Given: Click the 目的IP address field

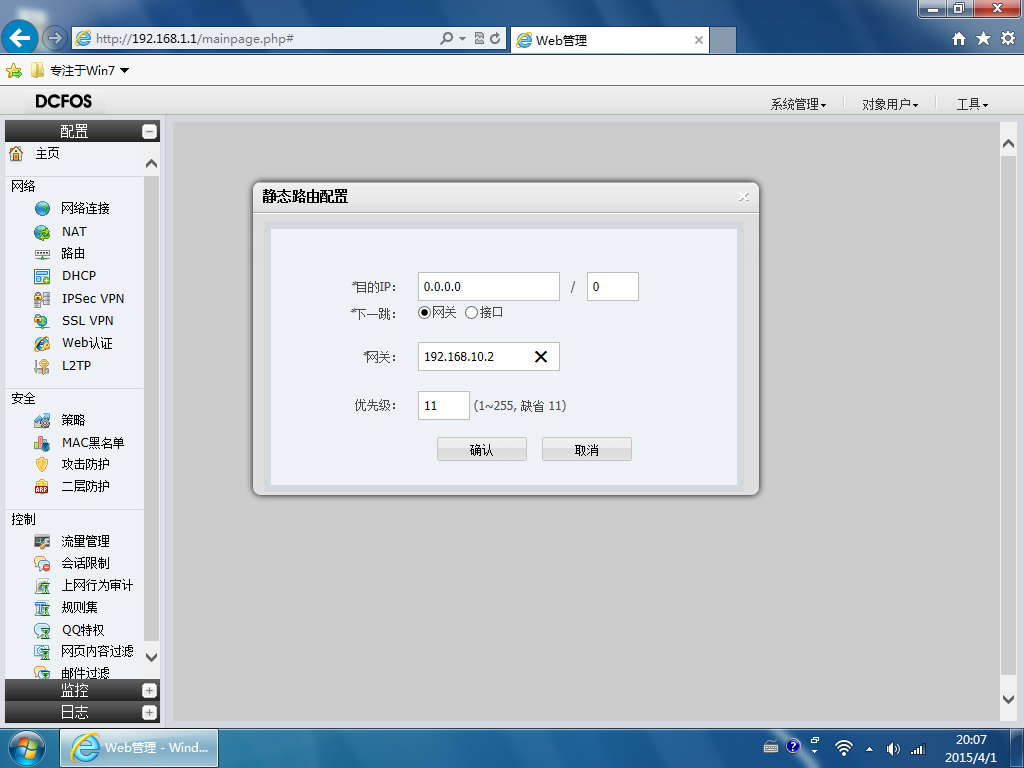Looking at the screenshot, I should [x=488, y=287].
